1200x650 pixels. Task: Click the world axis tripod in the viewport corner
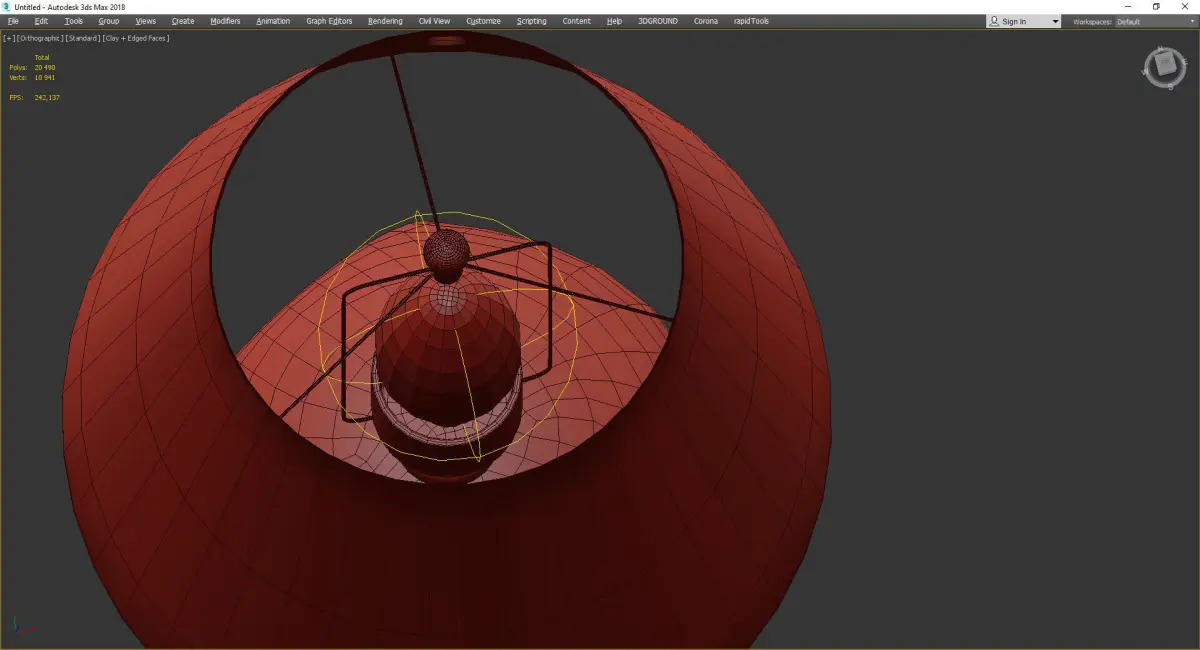pos(22,627)
